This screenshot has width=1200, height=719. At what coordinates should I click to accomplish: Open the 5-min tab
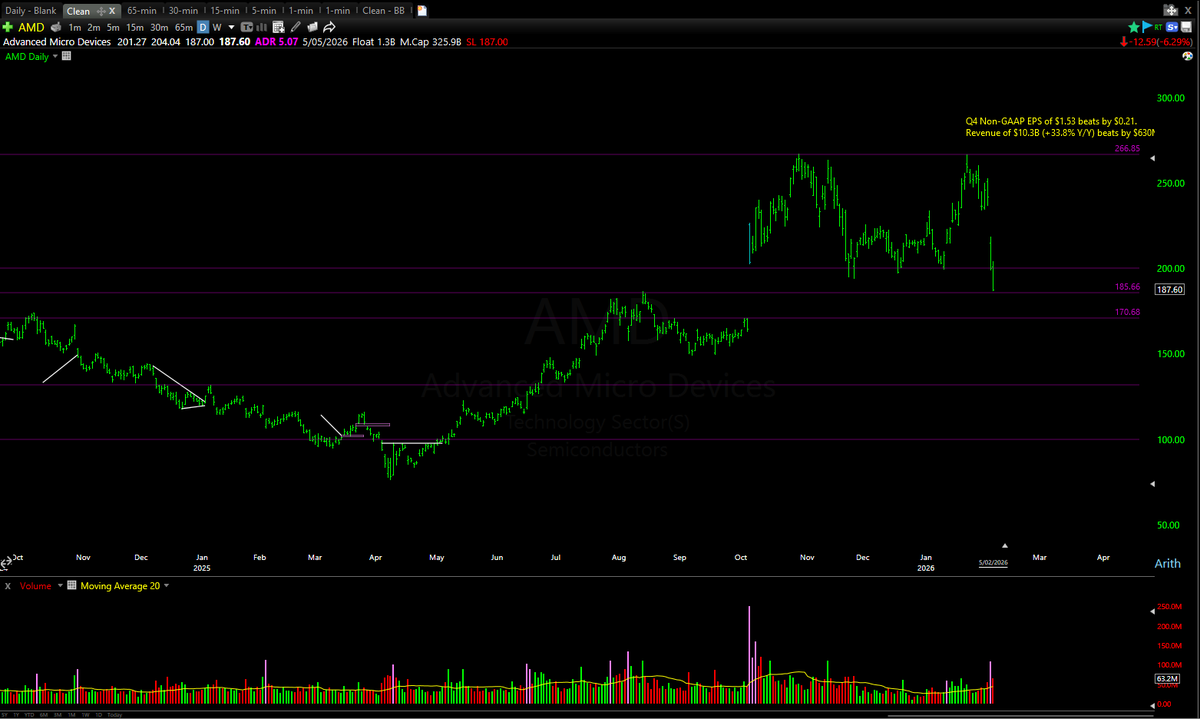[264, 11]
